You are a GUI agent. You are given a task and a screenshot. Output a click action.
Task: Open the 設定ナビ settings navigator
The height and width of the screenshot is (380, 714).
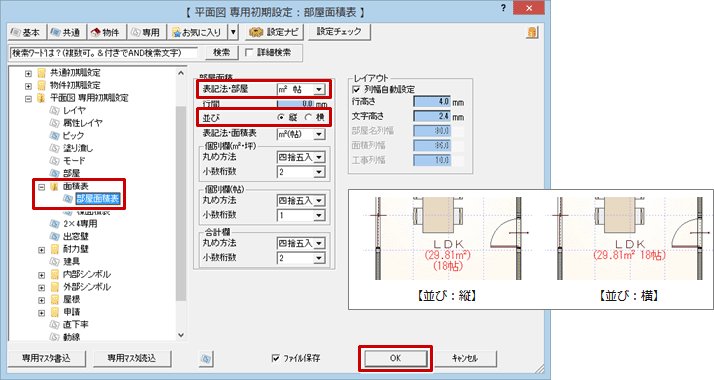click(x=275, y=32)
